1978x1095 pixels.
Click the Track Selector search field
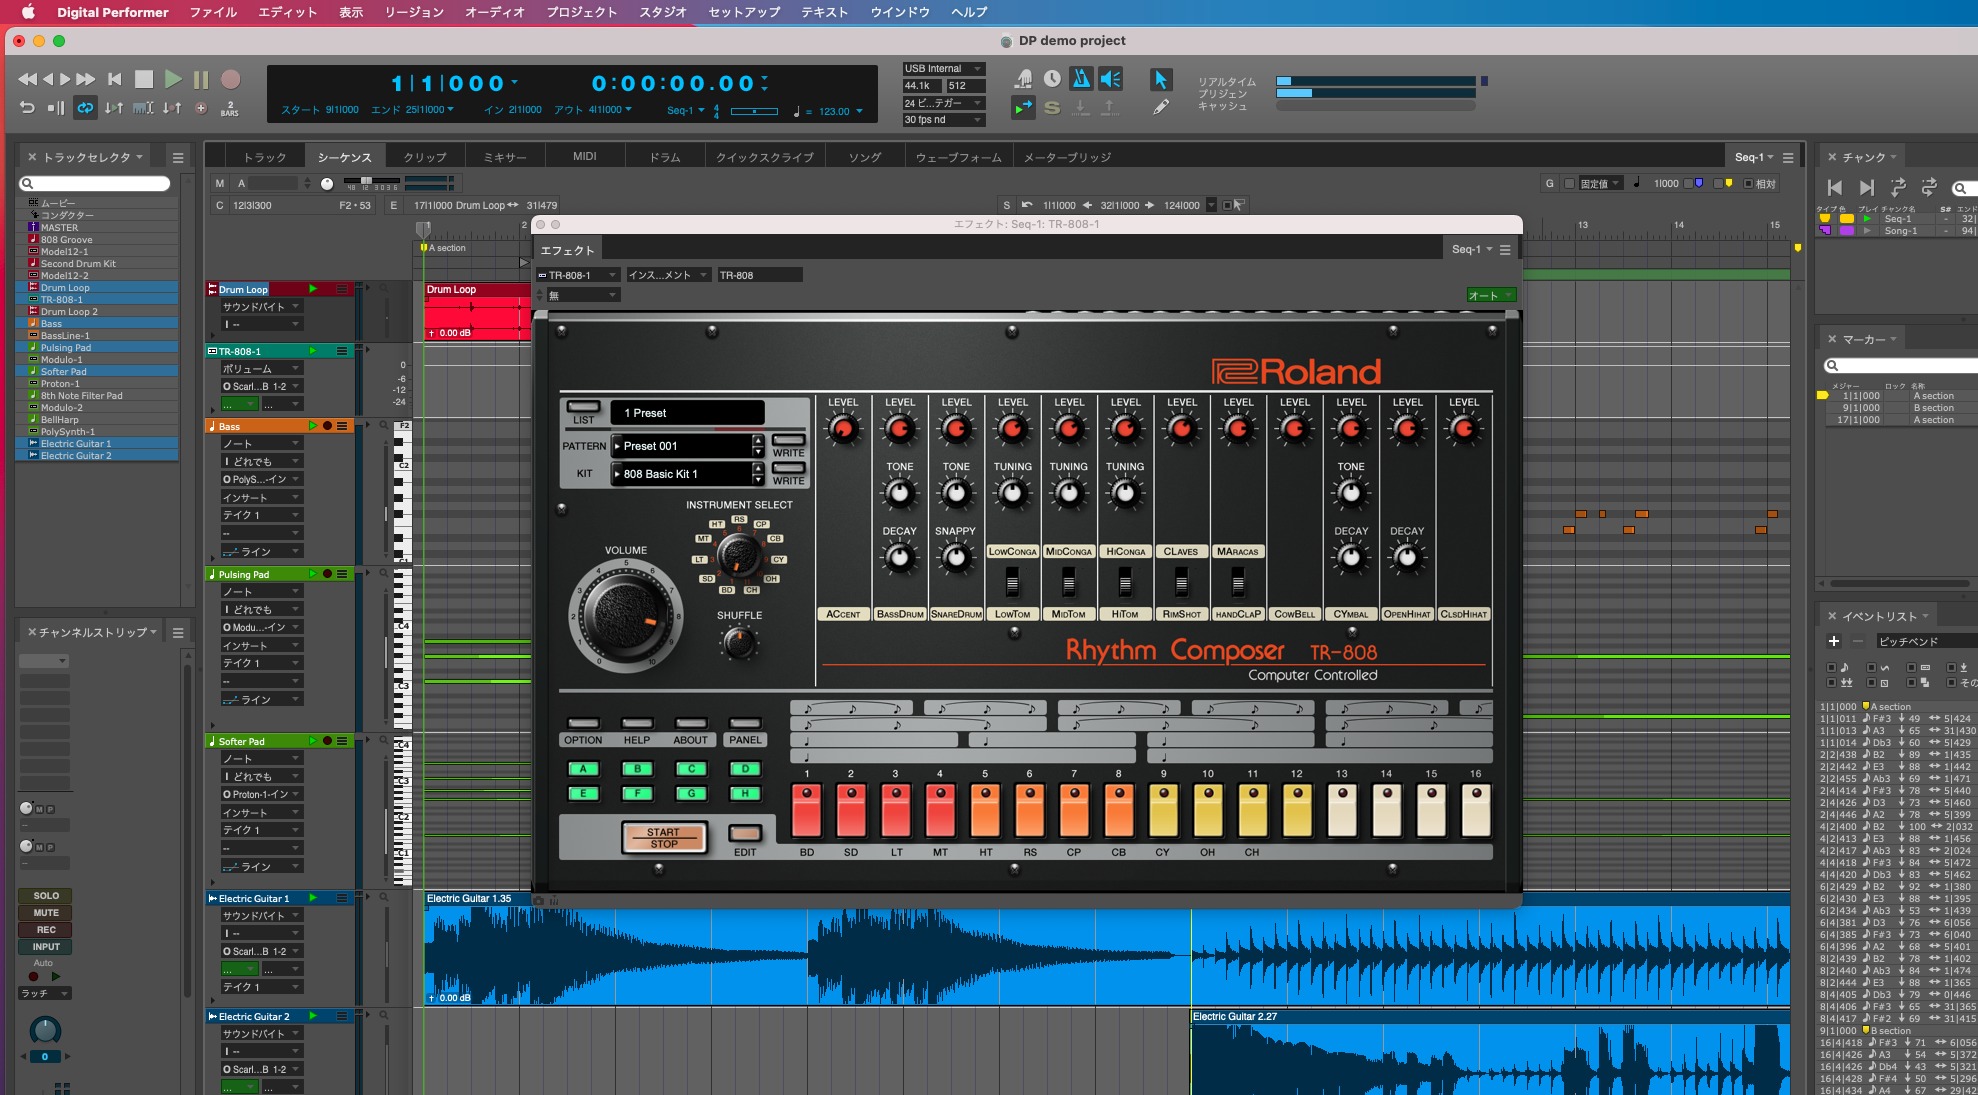[x=95, y=184]
